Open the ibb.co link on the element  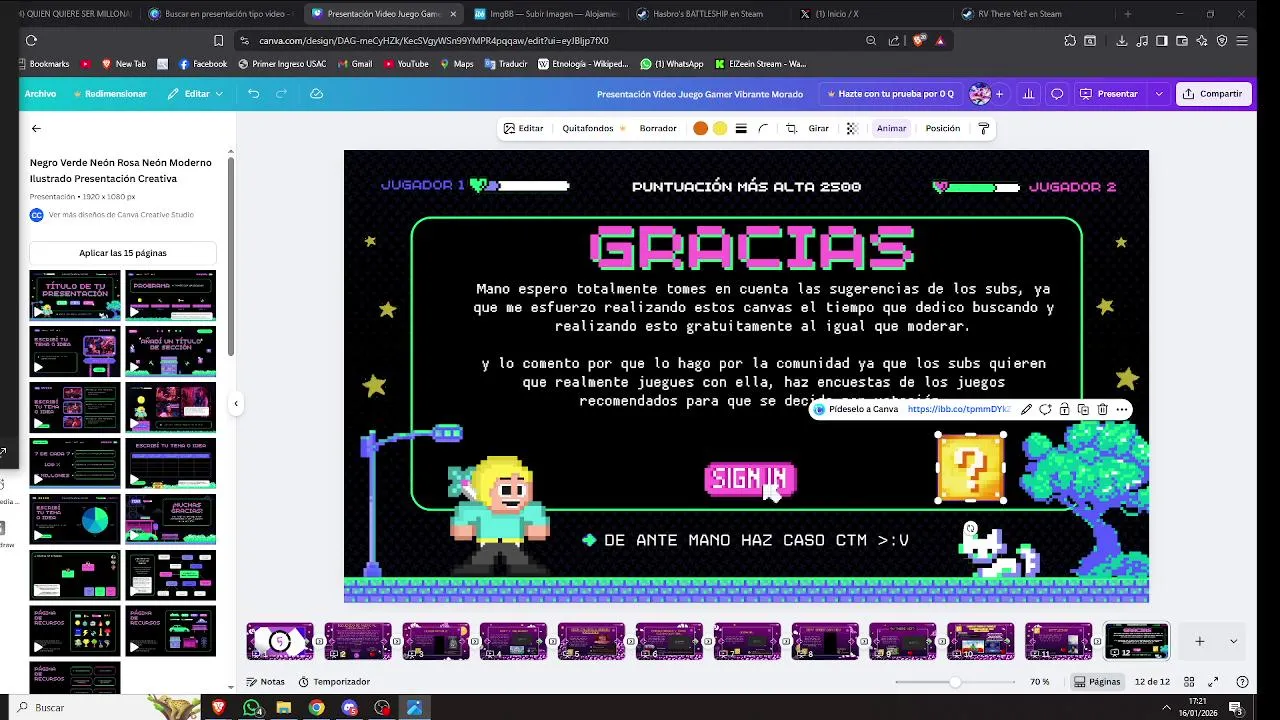(958, 409)
